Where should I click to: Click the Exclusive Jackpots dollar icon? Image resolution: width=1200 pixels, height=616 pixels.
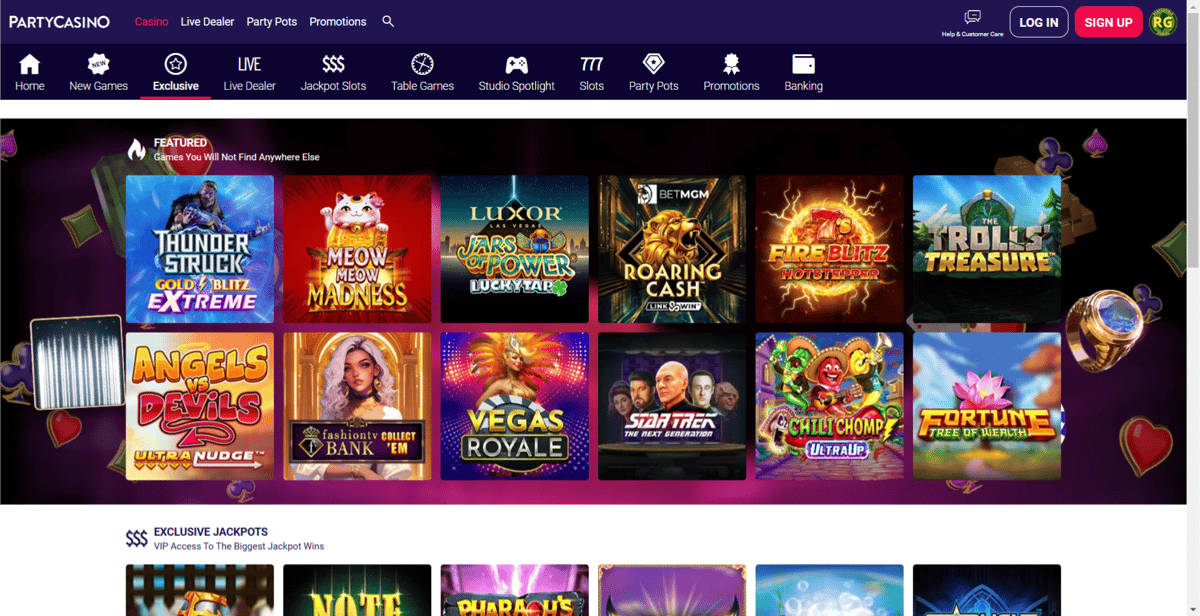[x=136, y=539]
